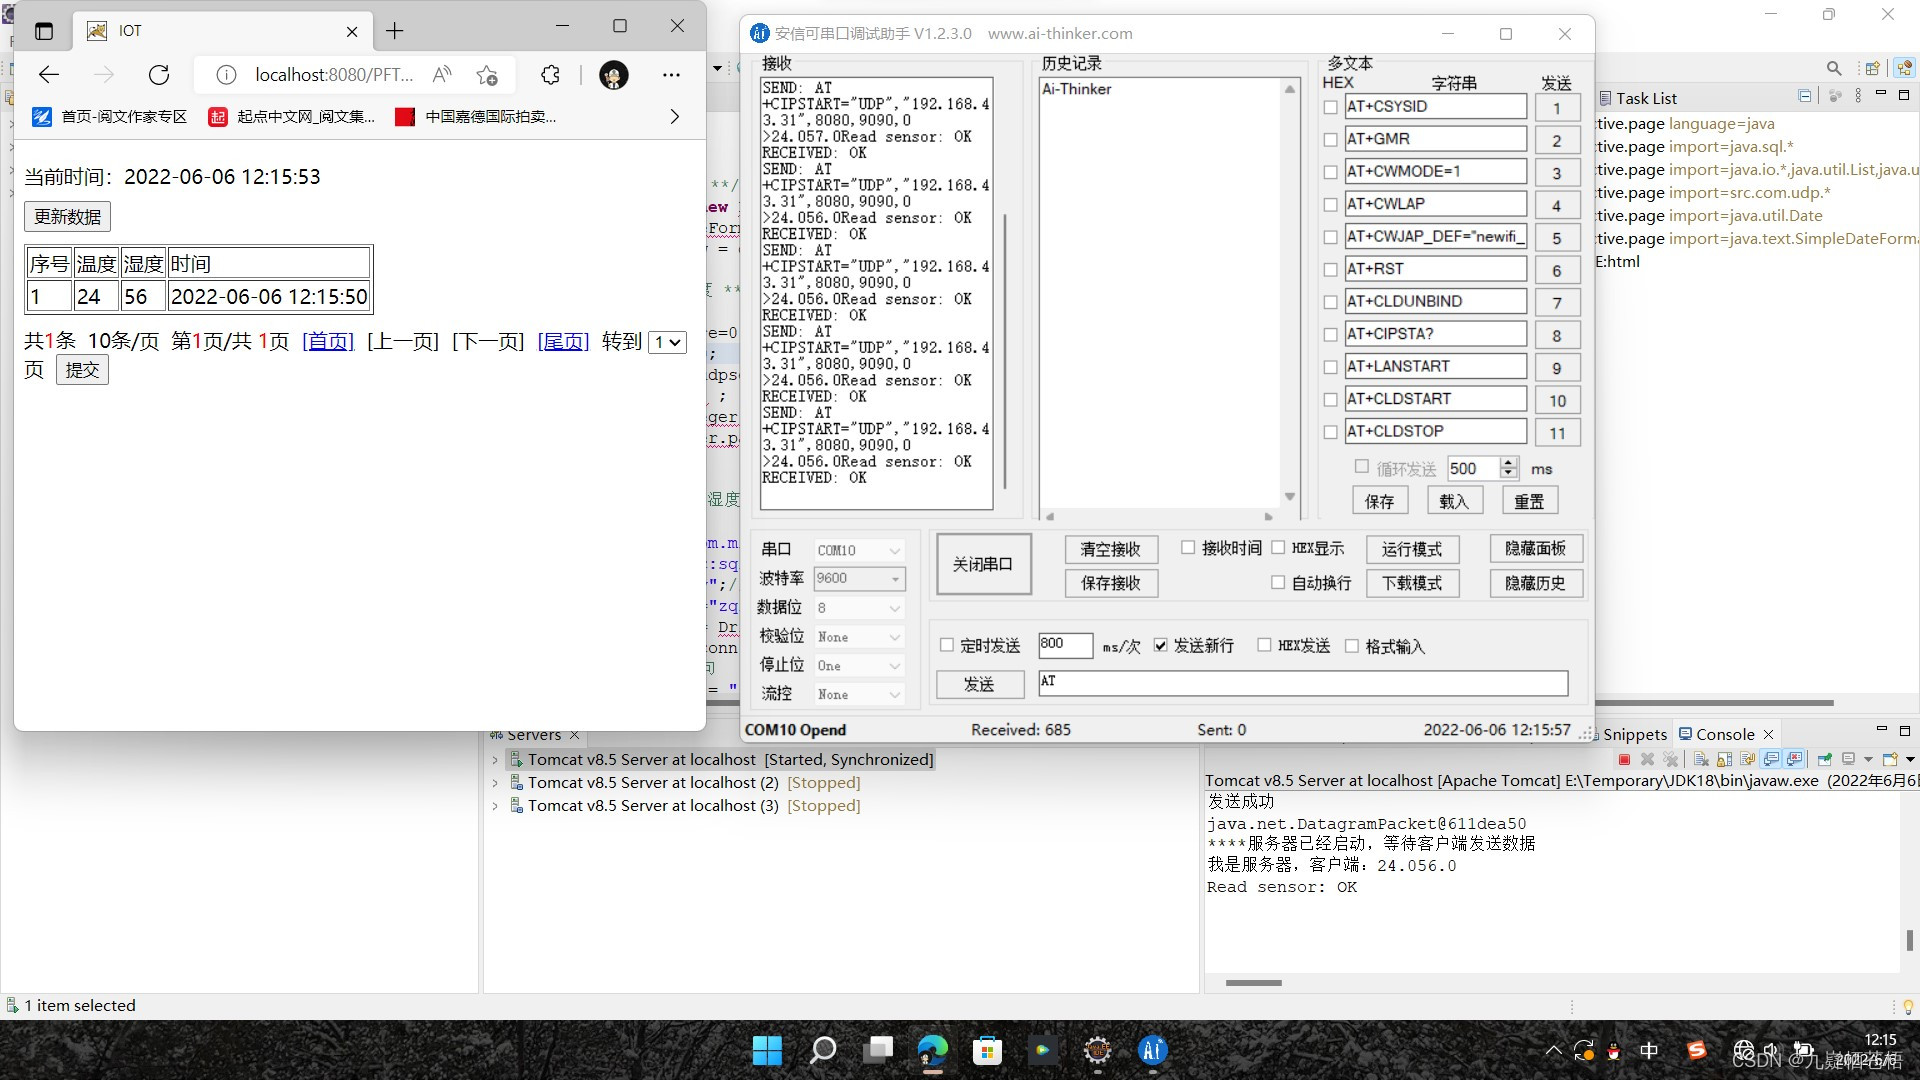Viewport: 1920px width, 1080px height.
Task: Enable the 定时发送 checkbox
Action: point(947,646)
